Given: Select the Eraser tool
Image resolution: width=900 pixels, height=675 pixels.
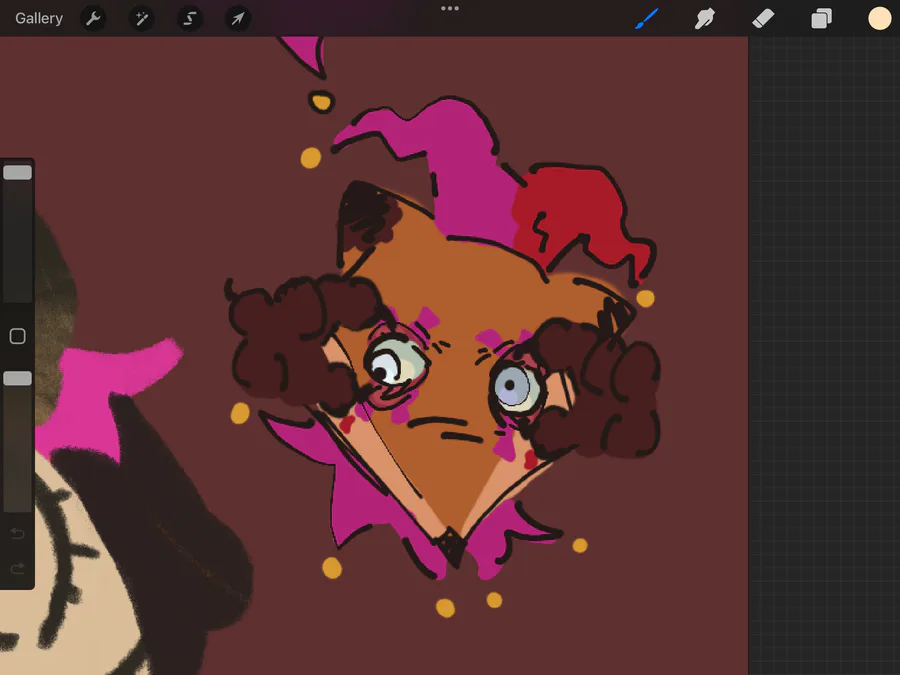Looking at the screenshot, I should click(x=763, y=18).
